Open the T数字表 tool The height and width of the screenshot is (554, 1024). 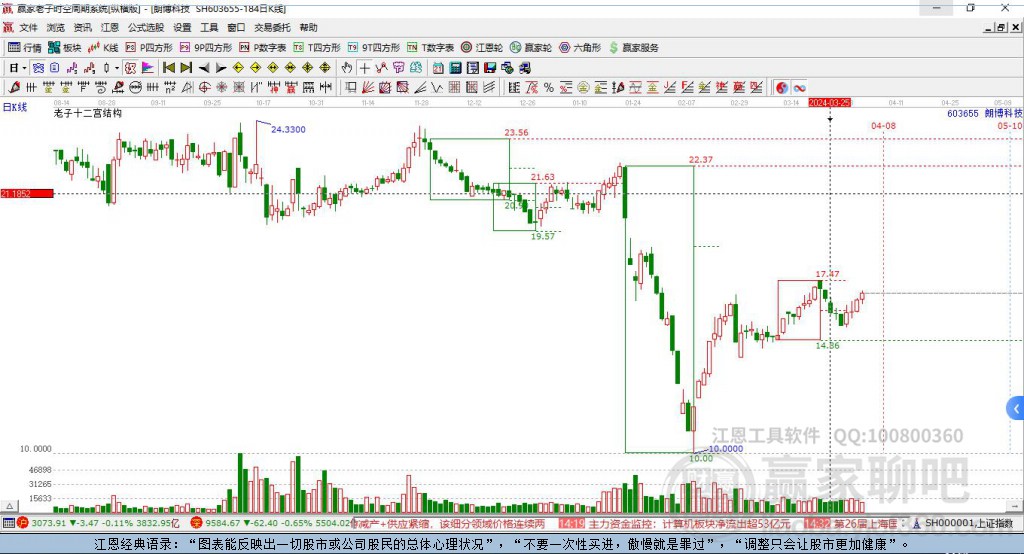pos(430,48)
